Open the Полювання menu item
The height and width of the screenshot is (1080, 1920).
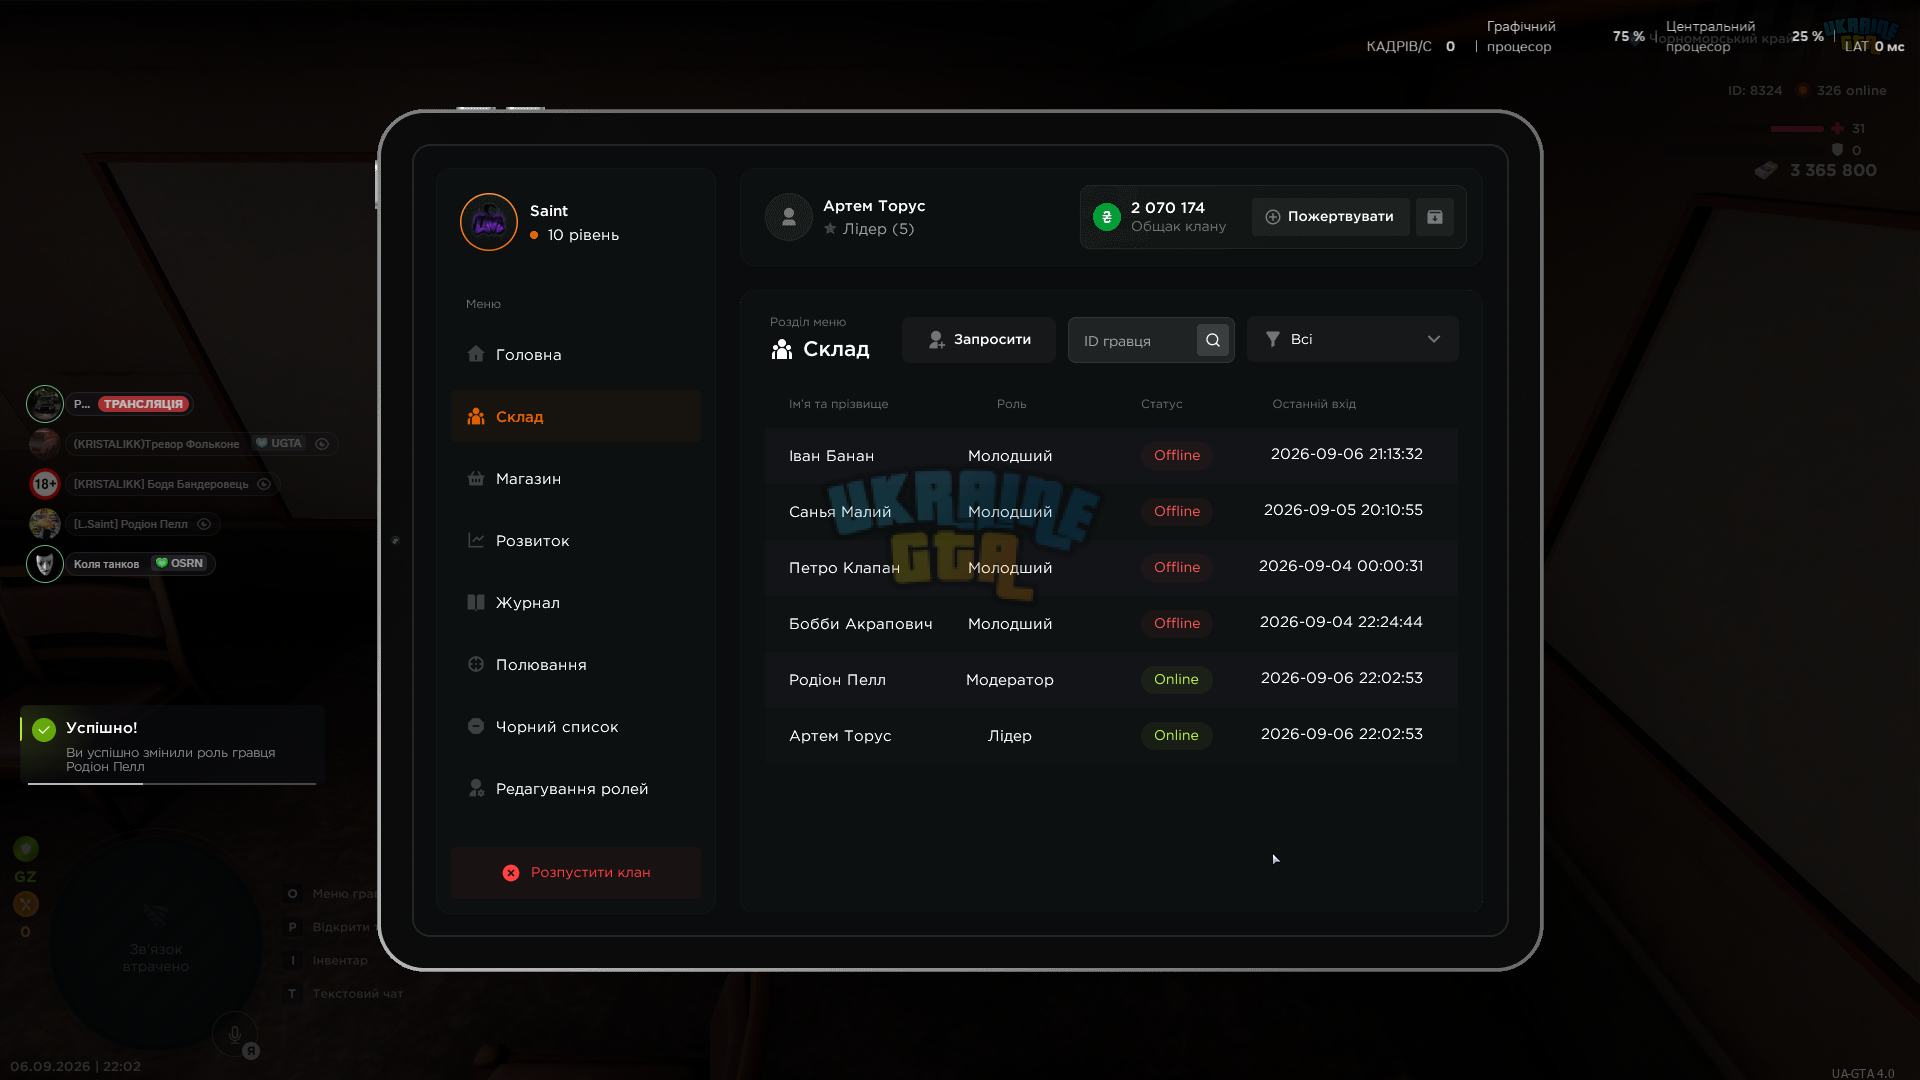576,665
